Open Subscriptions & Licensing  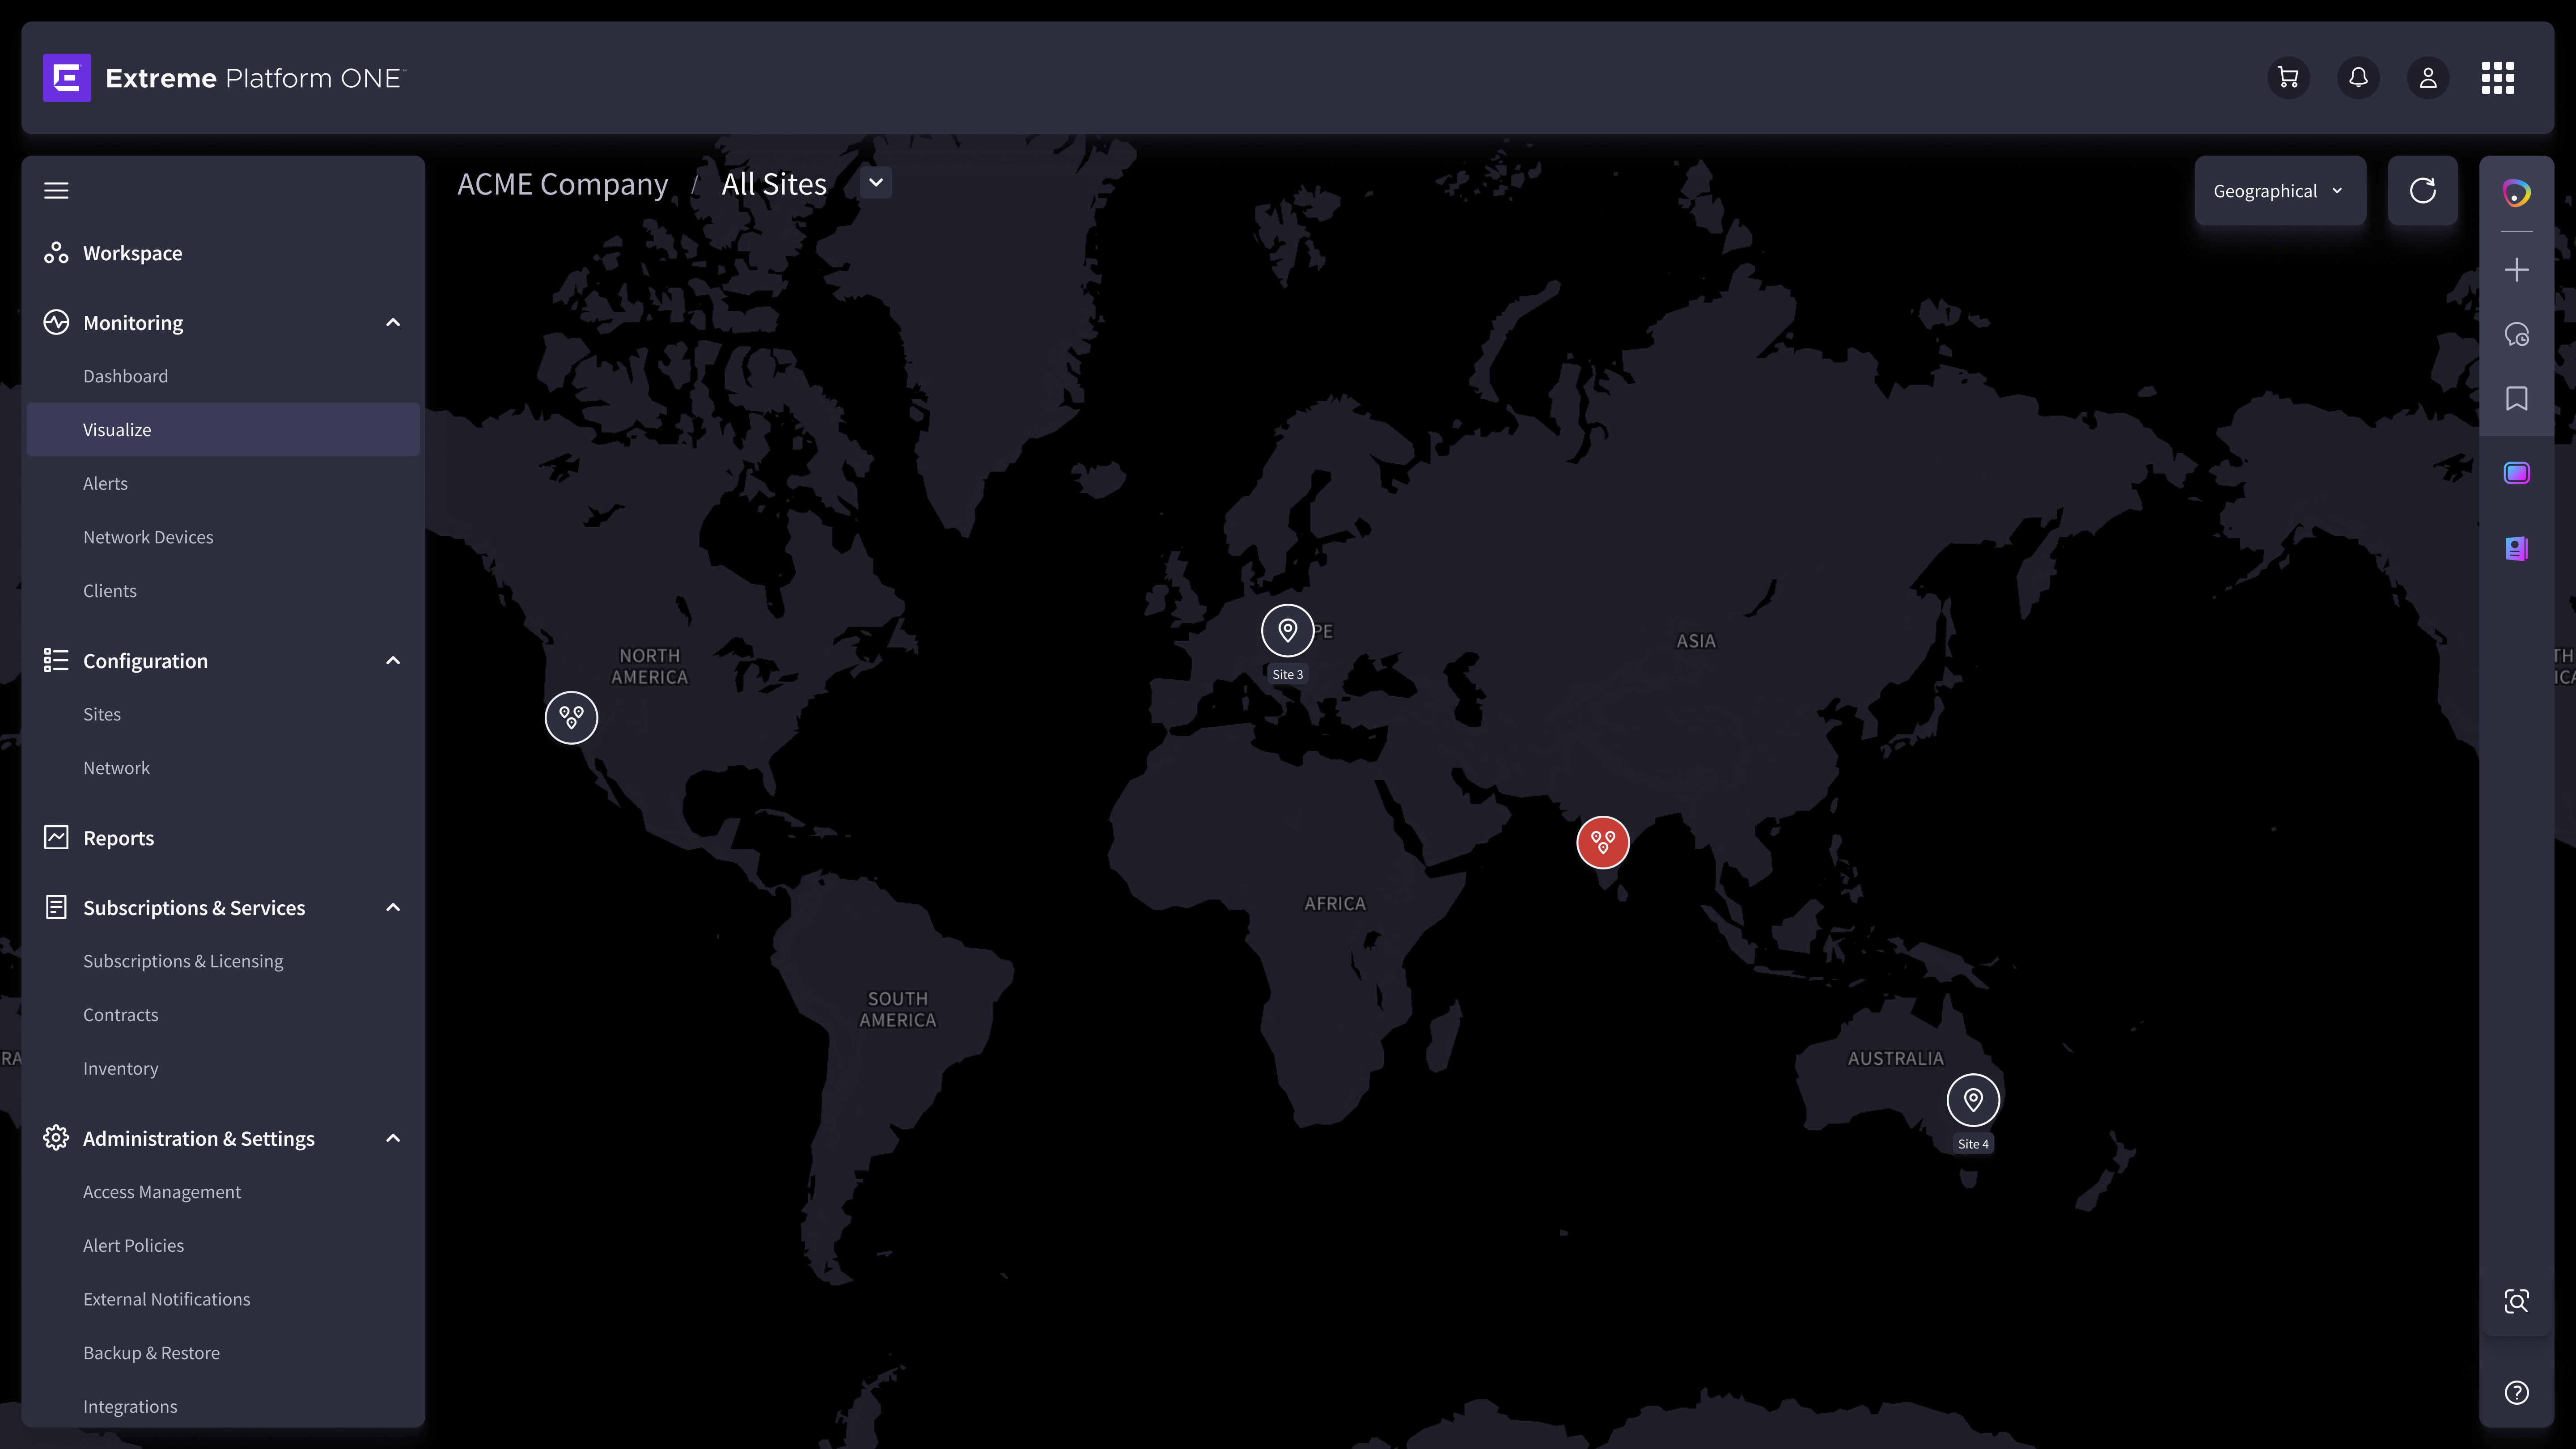click(183, 961)
